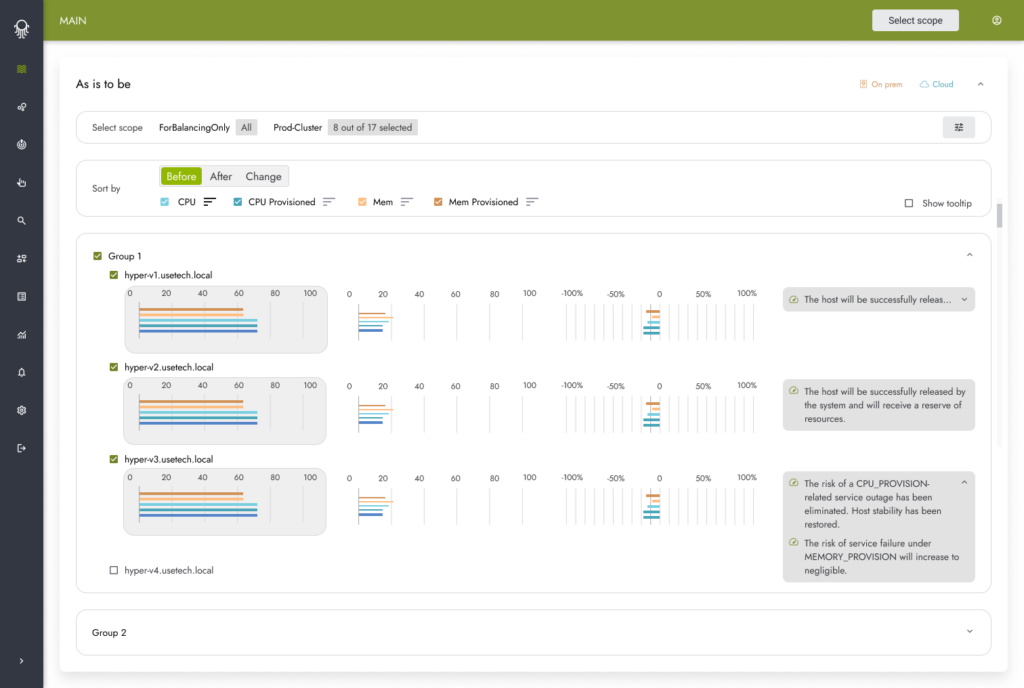Open the power circle sidebar icon
Viewport: 1024px width, 688px height.
[x=22, y=145]
